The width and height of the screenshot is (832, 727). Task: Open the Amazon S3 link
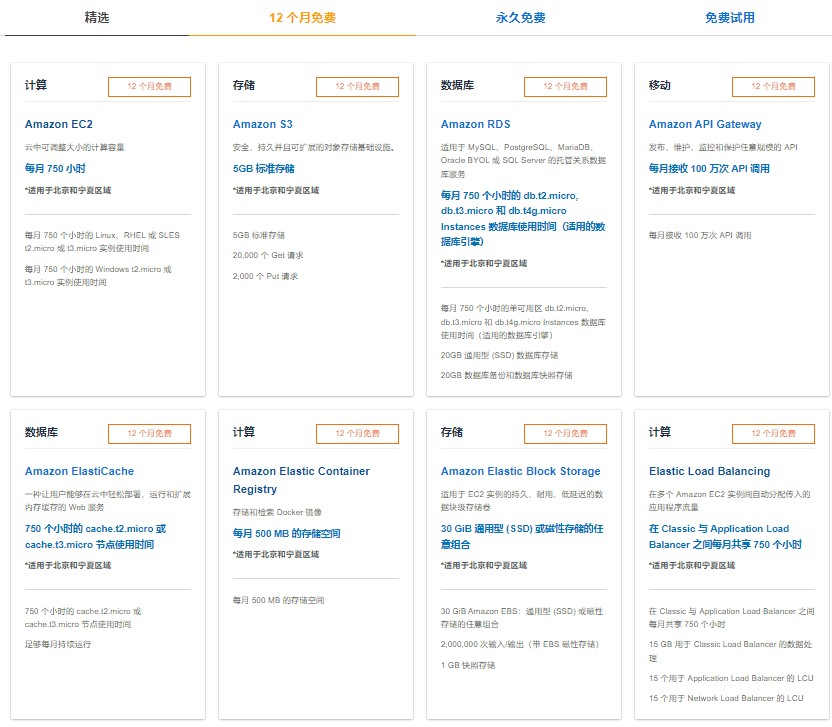click(x=263, y=124)
